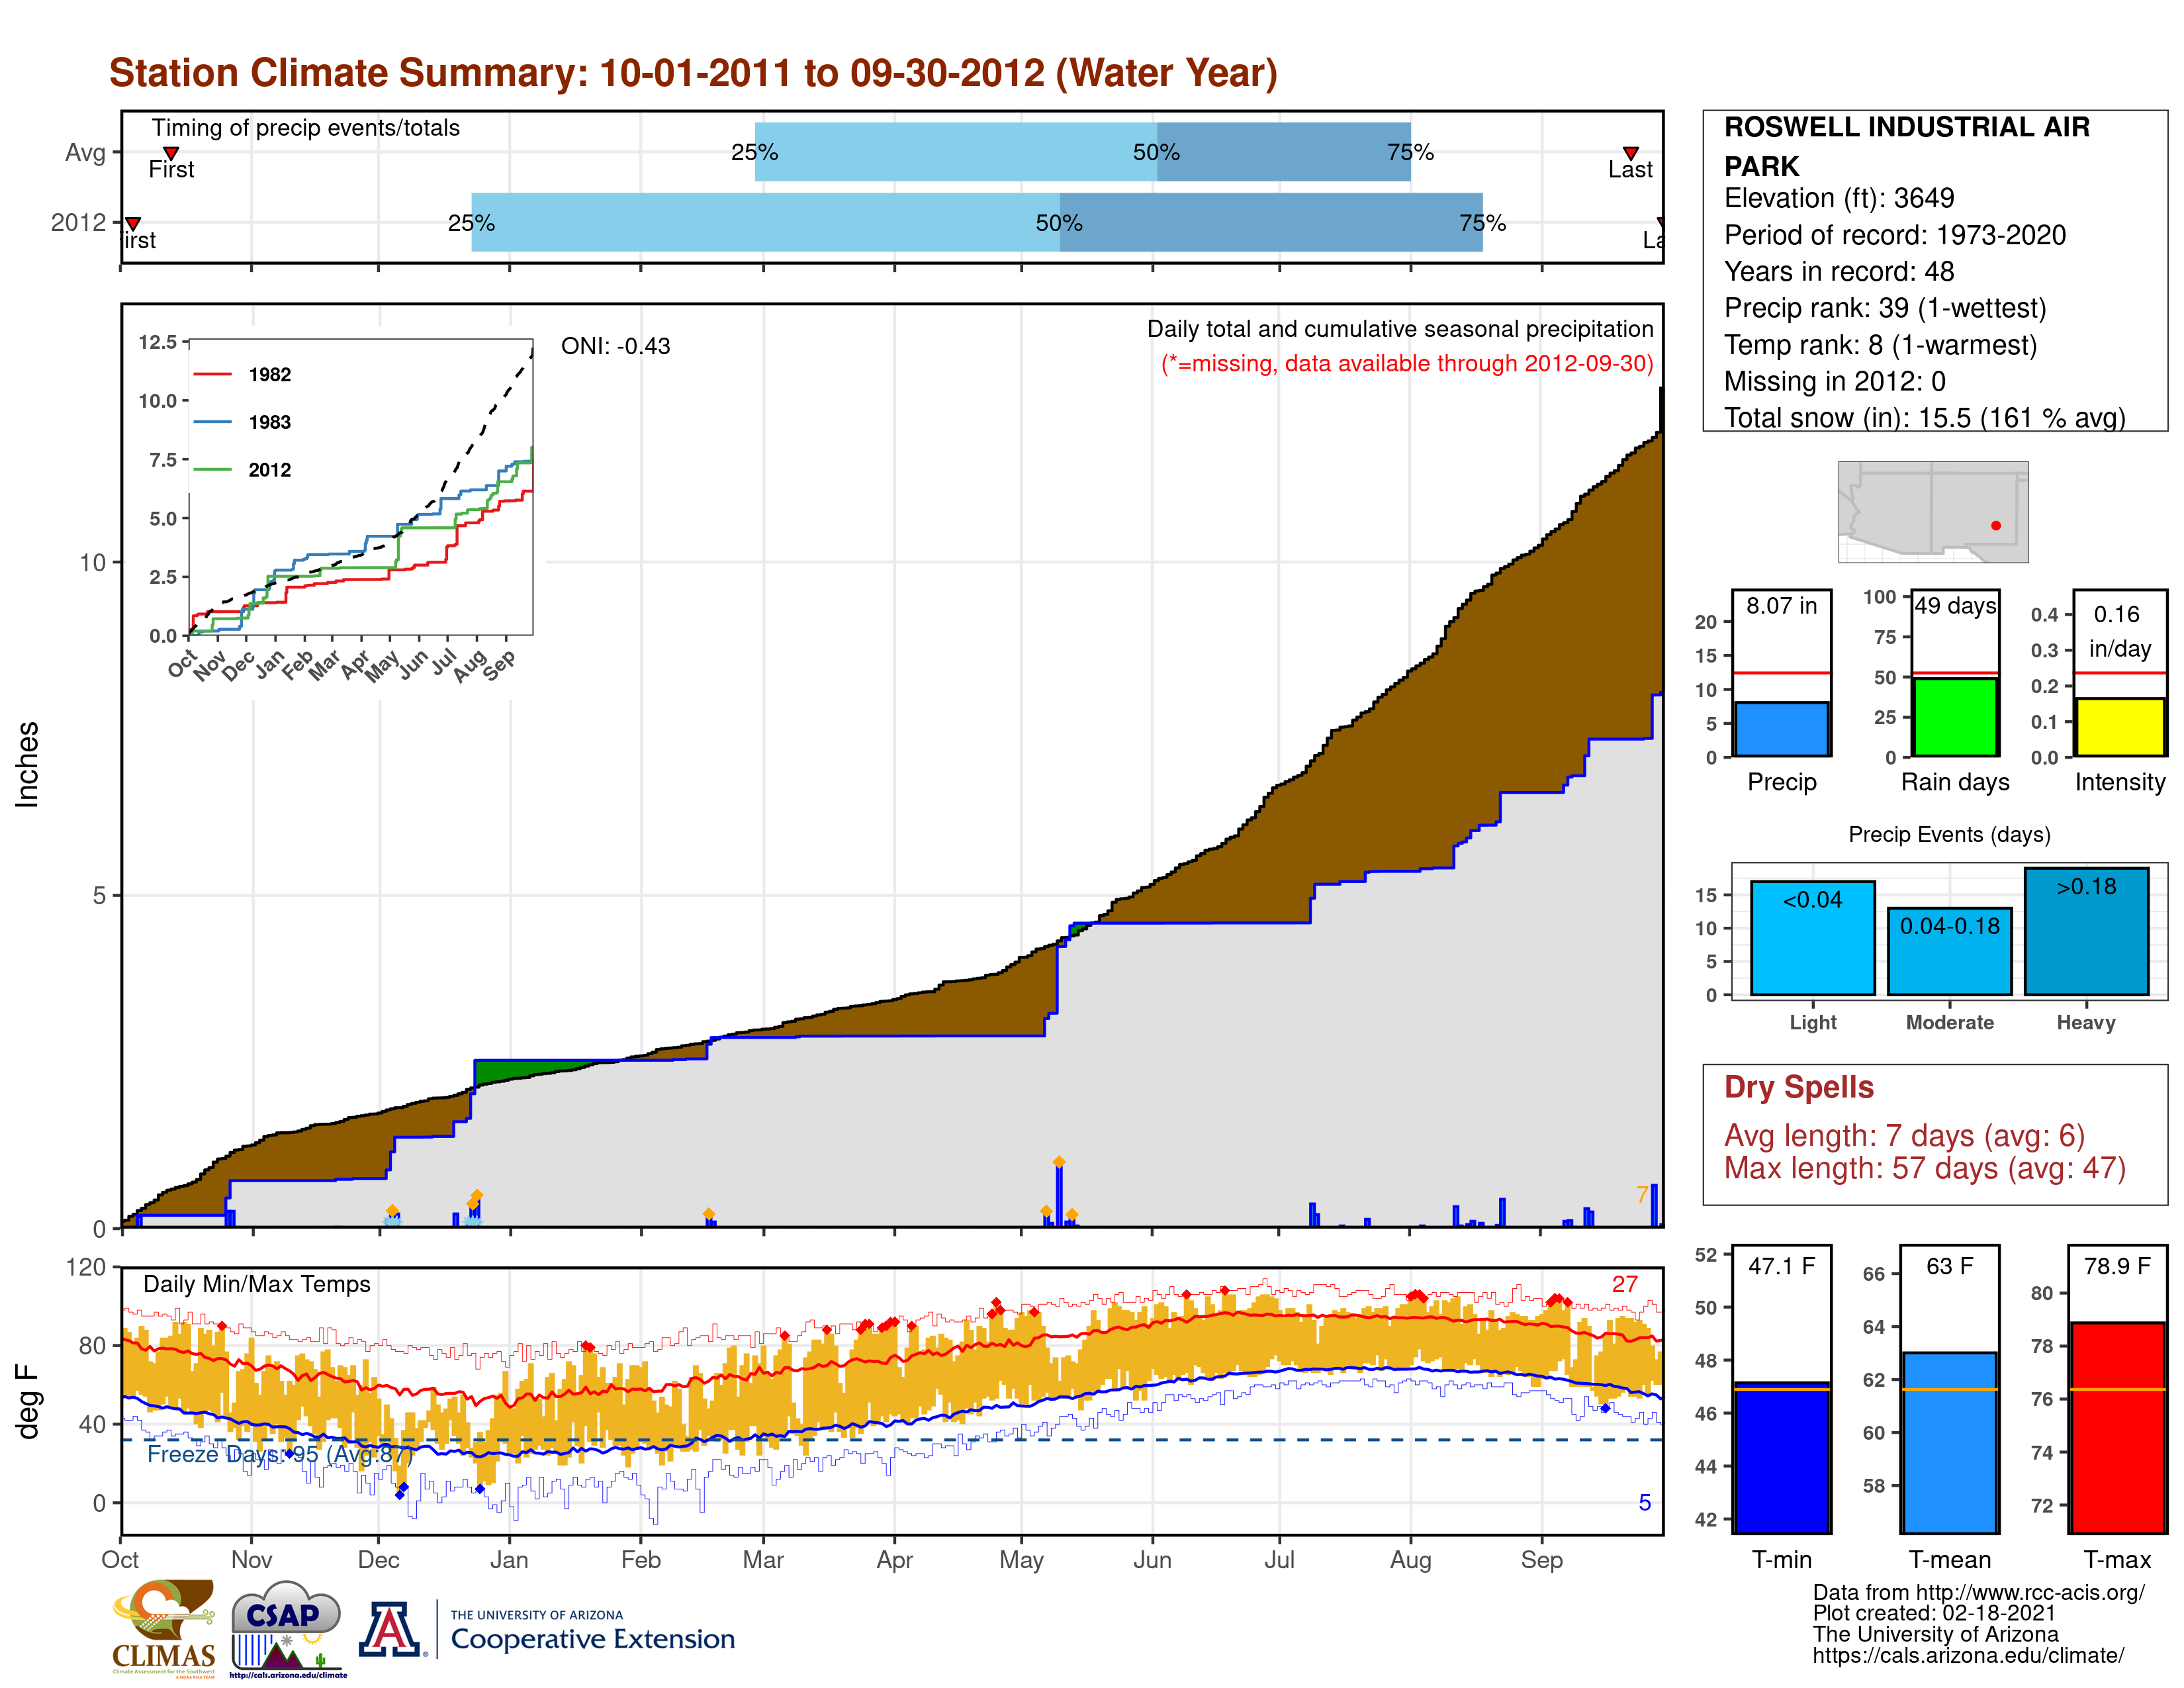The height and width of the screenshot is (1688, 2184).
Task: Click the '78.9 F' T-max value
Action: [2118, 1266]
